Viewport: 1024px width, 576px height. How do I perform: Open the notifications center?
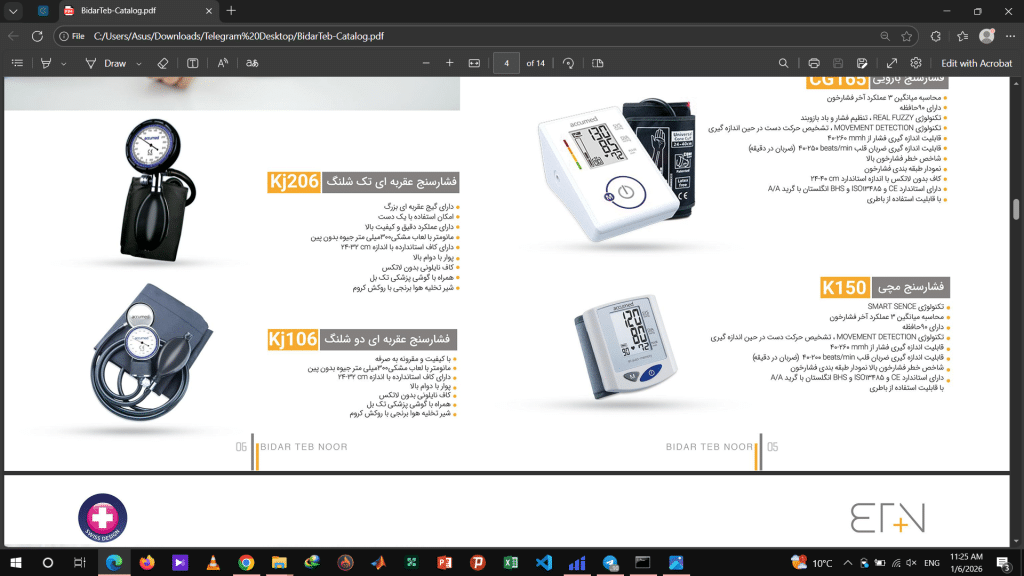tap(1004, 562)
